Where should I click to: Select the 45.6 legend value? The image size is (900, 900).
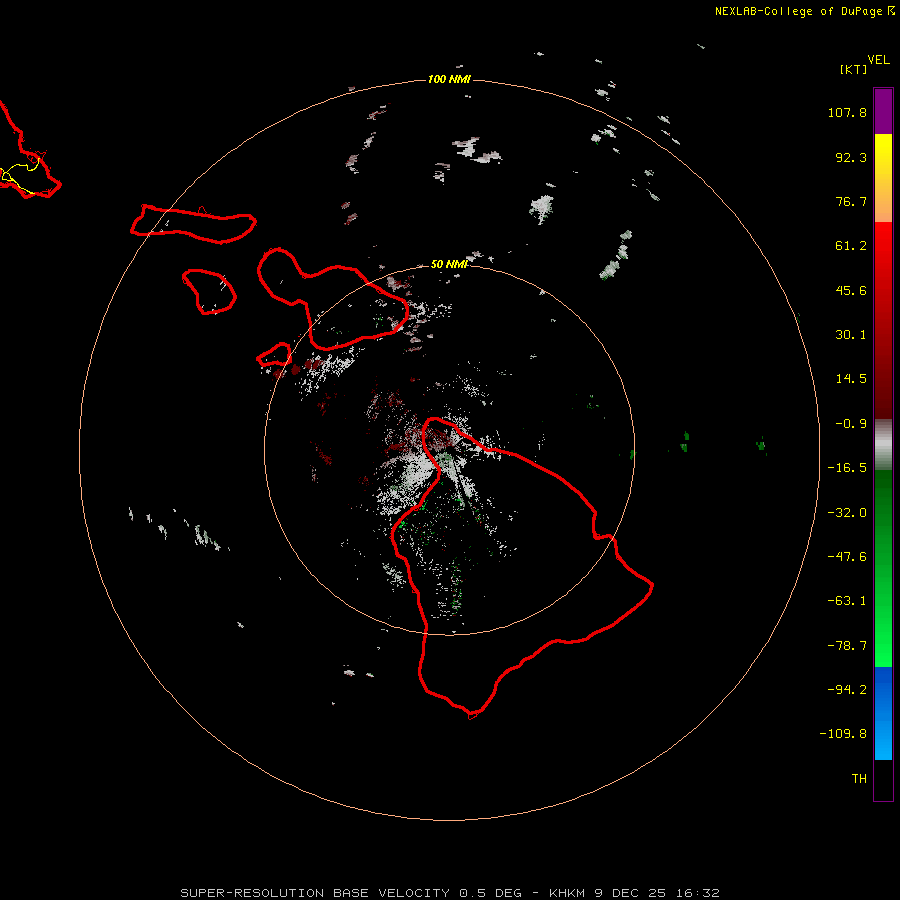point(851,290)
